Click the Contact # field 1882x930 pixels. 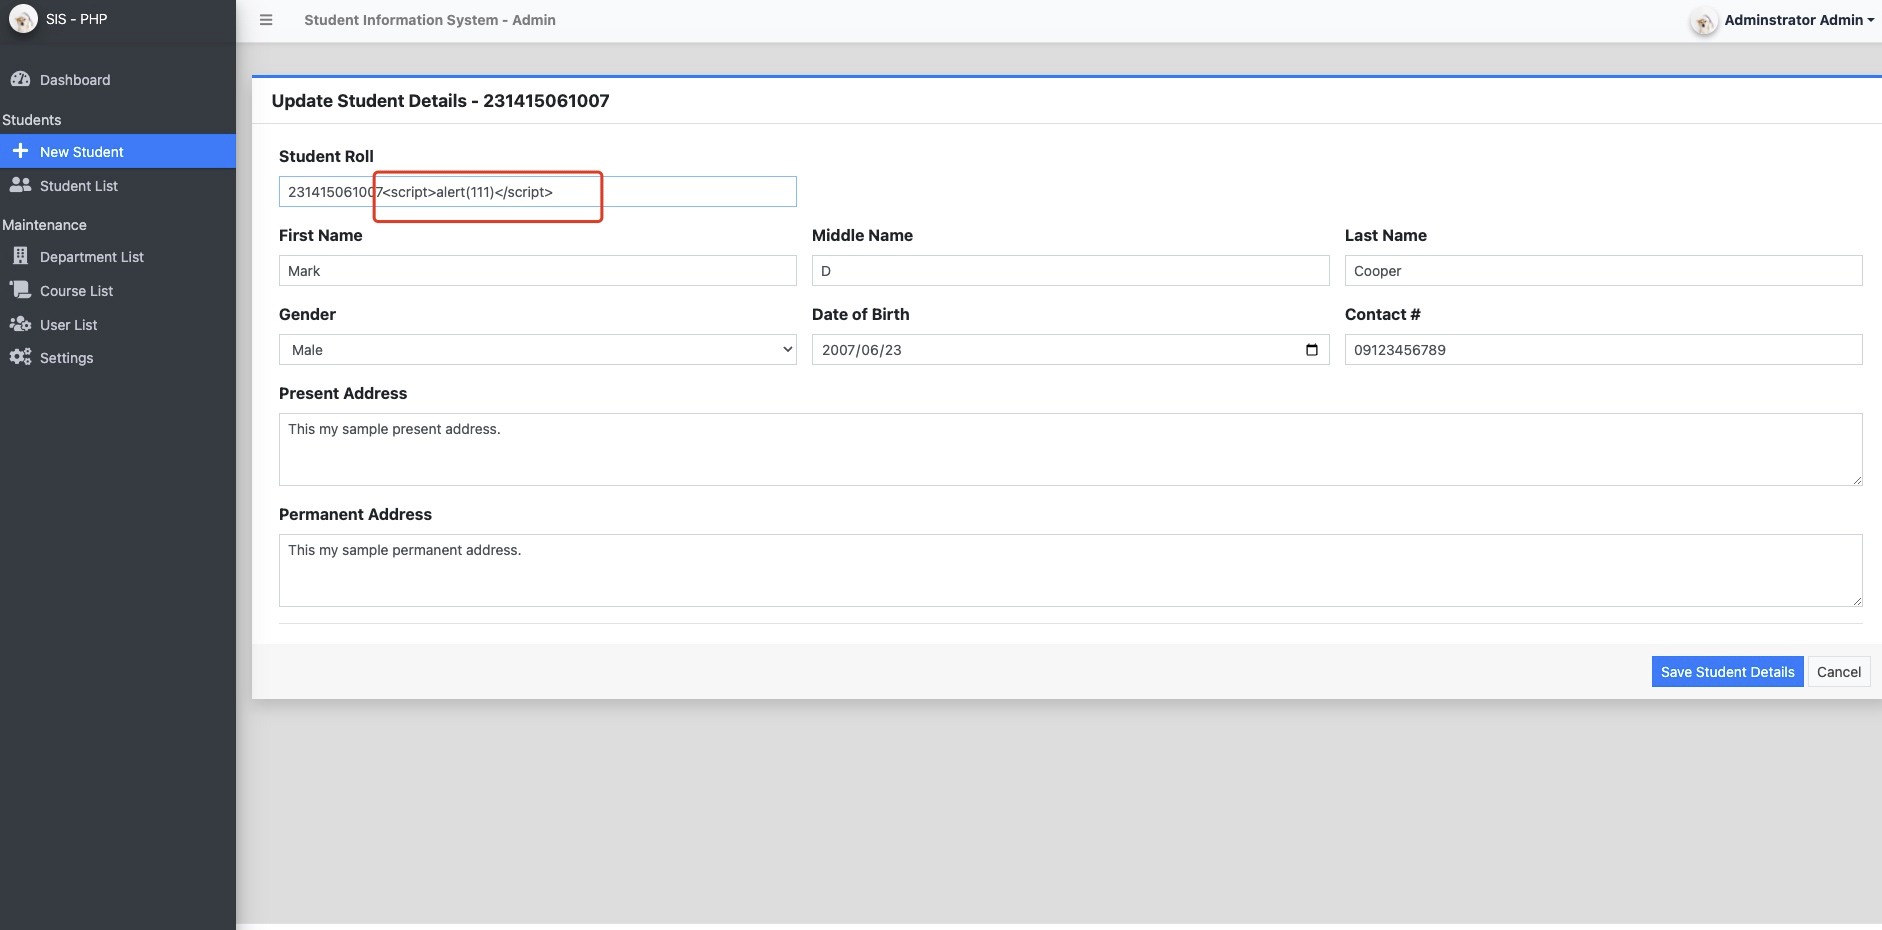coord(1604,350)
